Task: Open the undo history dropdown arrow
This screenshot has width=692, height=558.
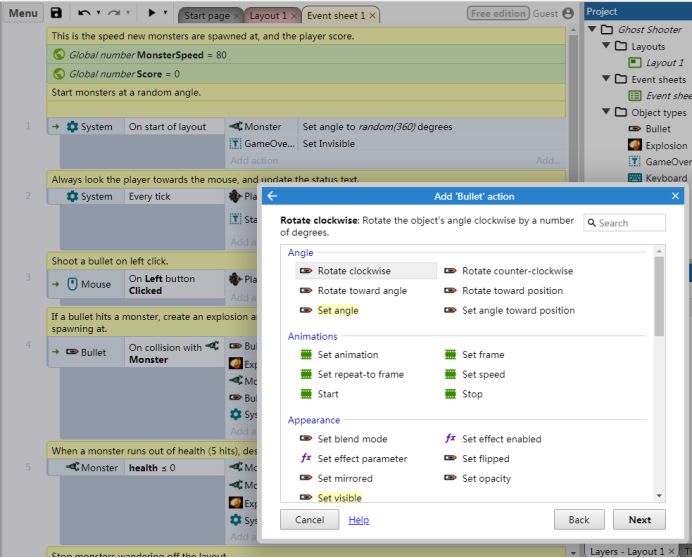Action: 101,15
